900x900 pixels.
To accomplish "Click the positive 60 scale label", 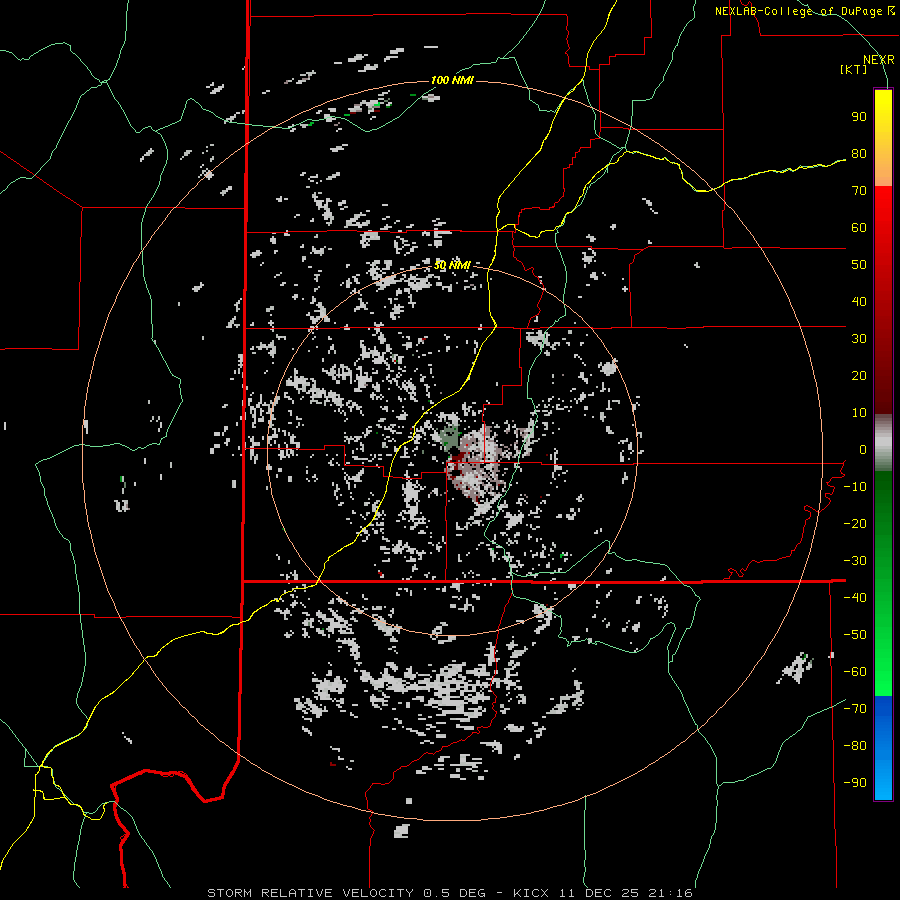I will click(859, 227).
